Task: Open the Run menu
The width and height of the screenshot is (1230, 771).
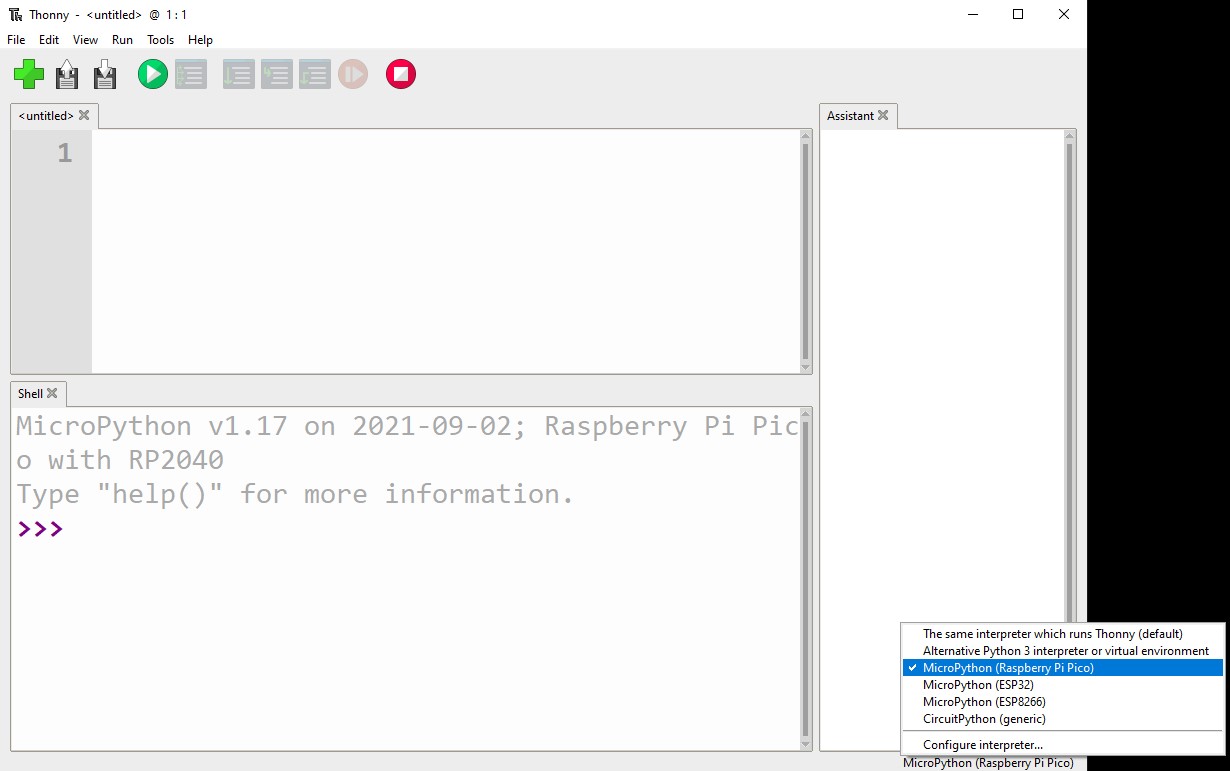Action: coord(122,40)
